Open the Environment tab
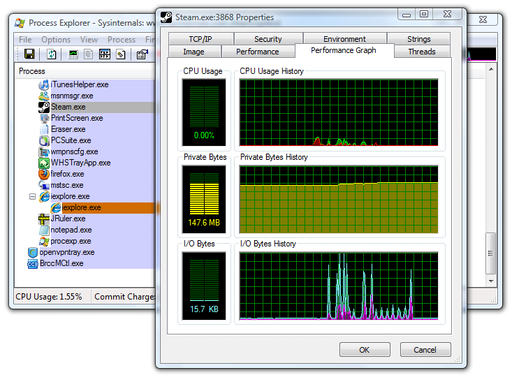Image resolution: width=512 pixels, height=377 pixels. coord(344,39)
